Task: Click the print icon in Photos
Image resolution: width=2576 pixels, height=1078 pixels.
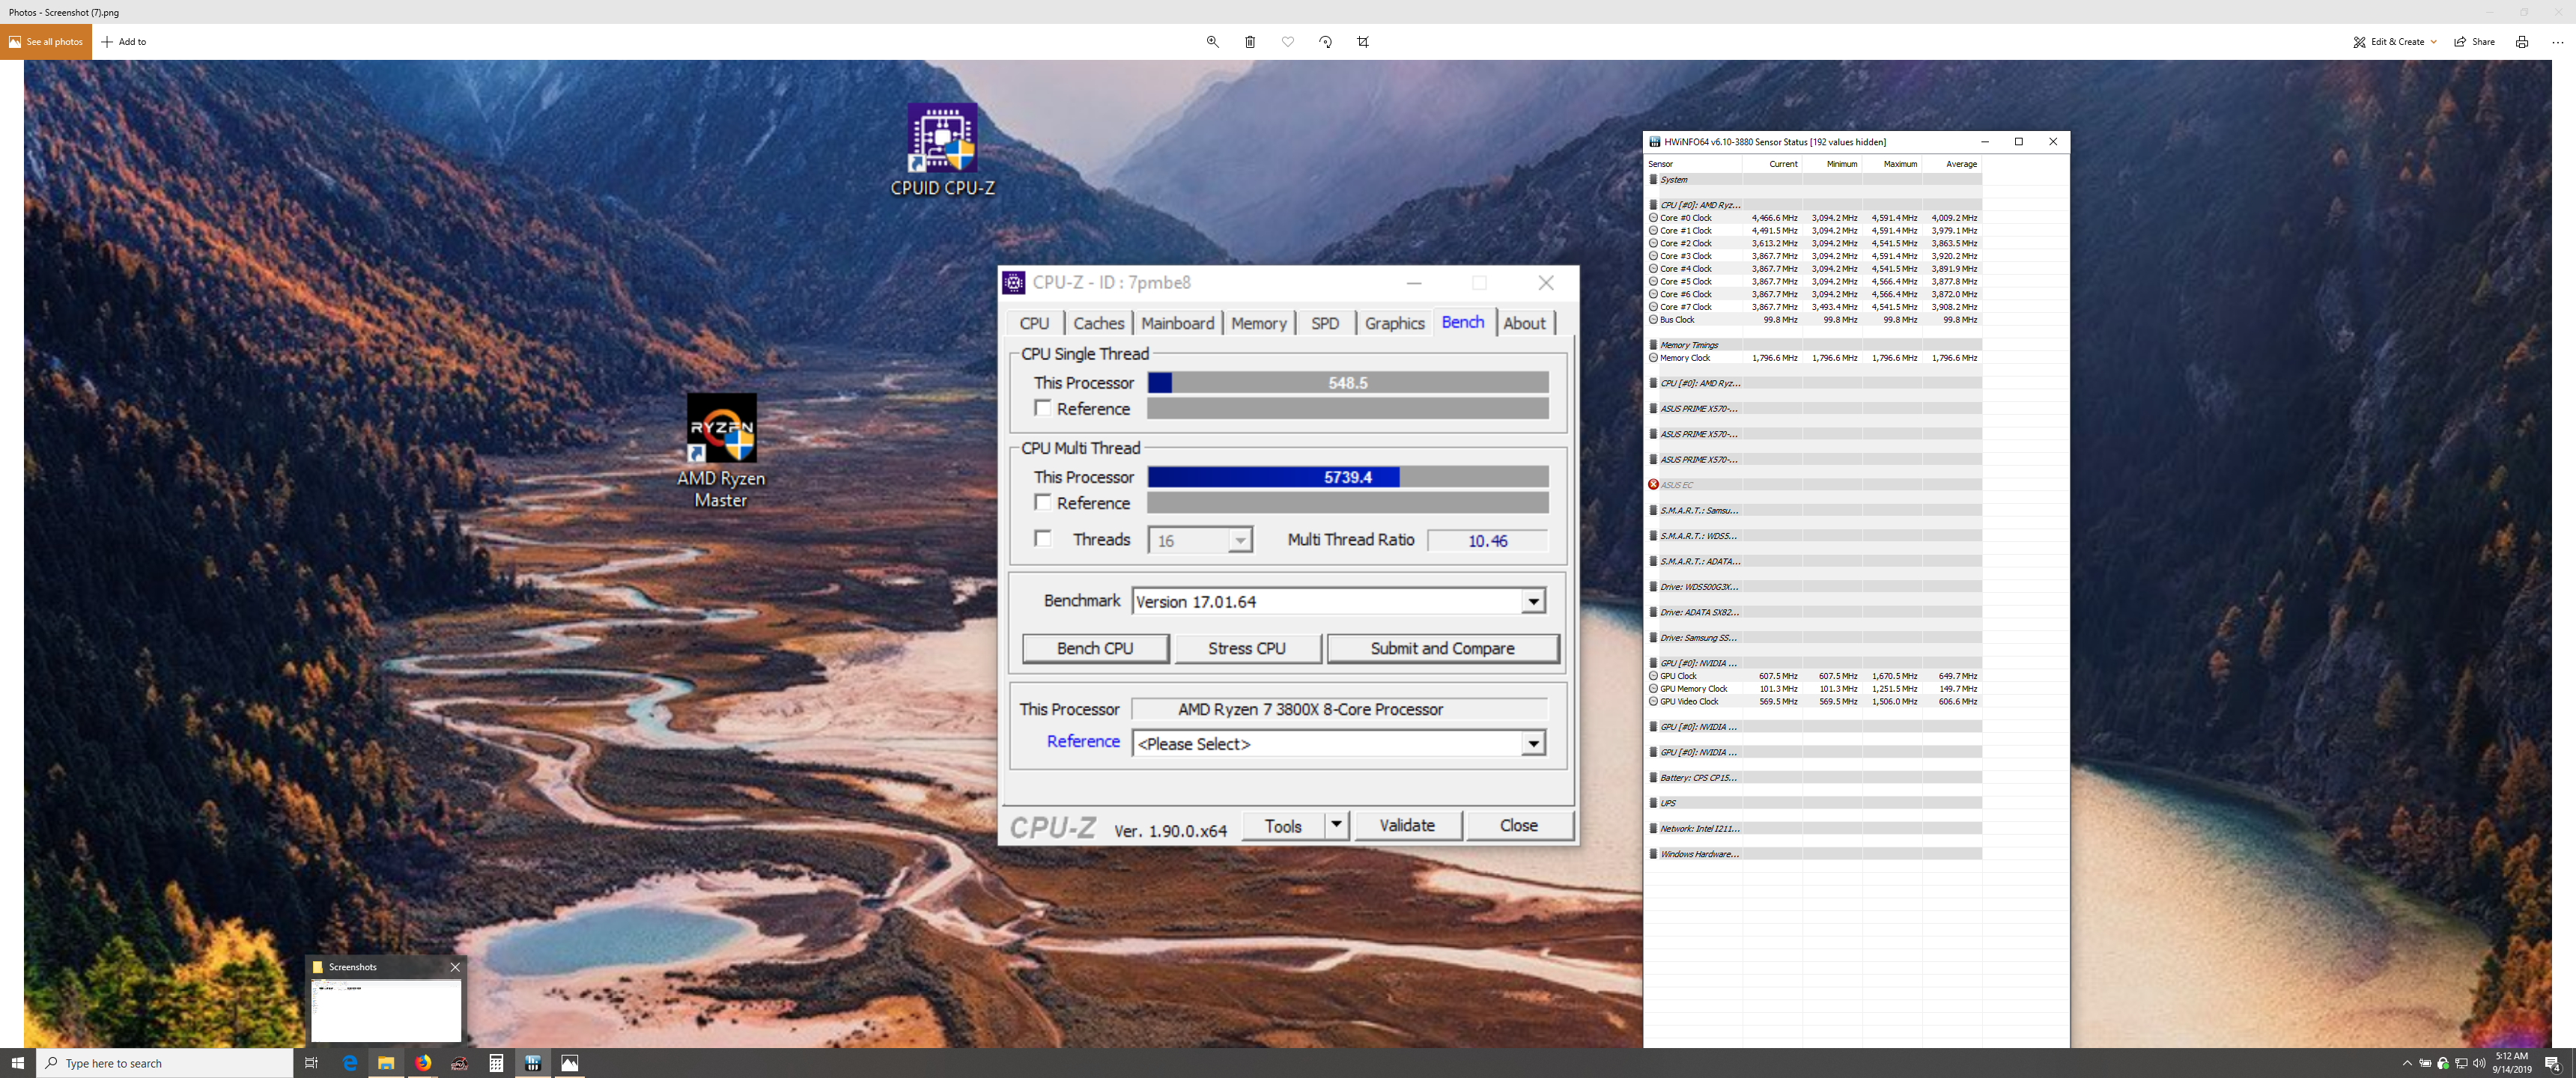Action: 2521,42
